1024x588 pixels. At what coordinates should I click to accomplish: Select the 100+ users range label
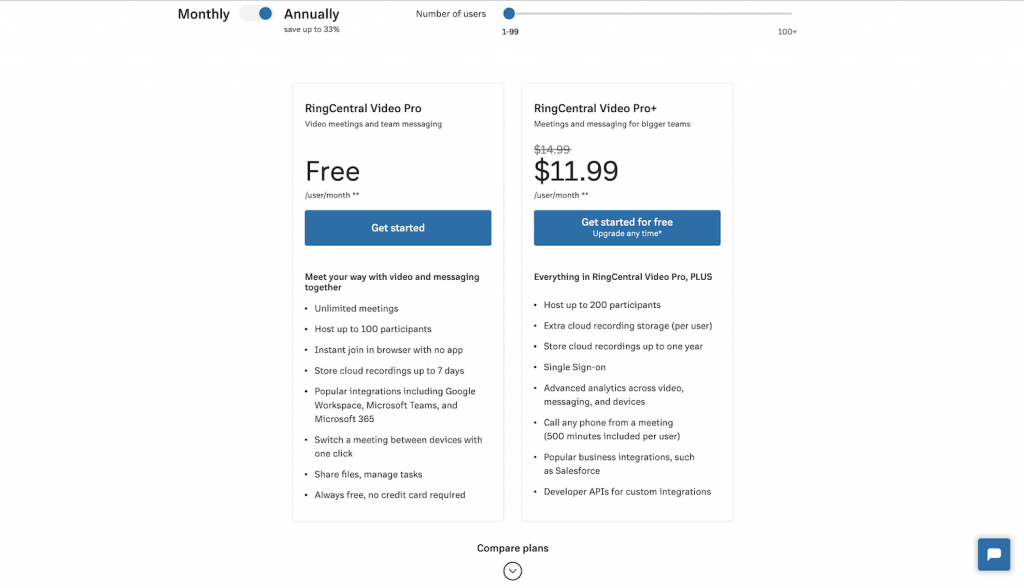(x=787, y=31)
